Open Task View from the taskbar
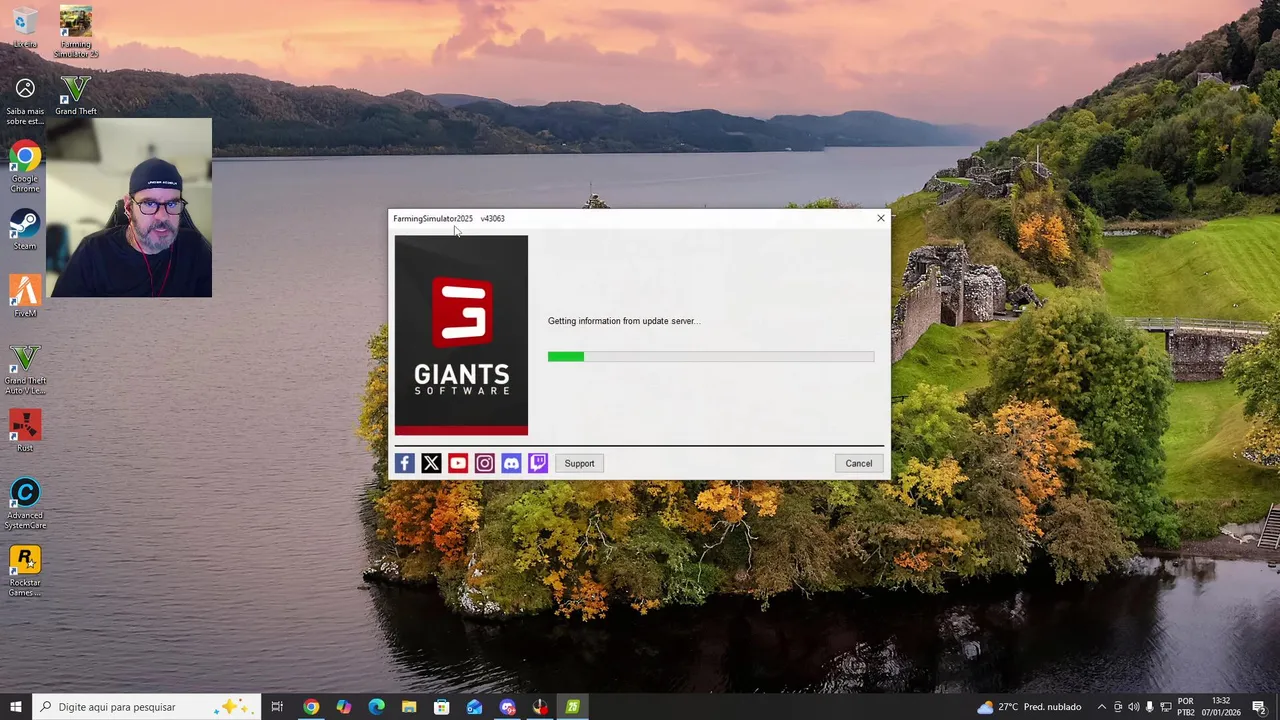This screenshot has height=720, width=1280. click(x=277, y=707)
